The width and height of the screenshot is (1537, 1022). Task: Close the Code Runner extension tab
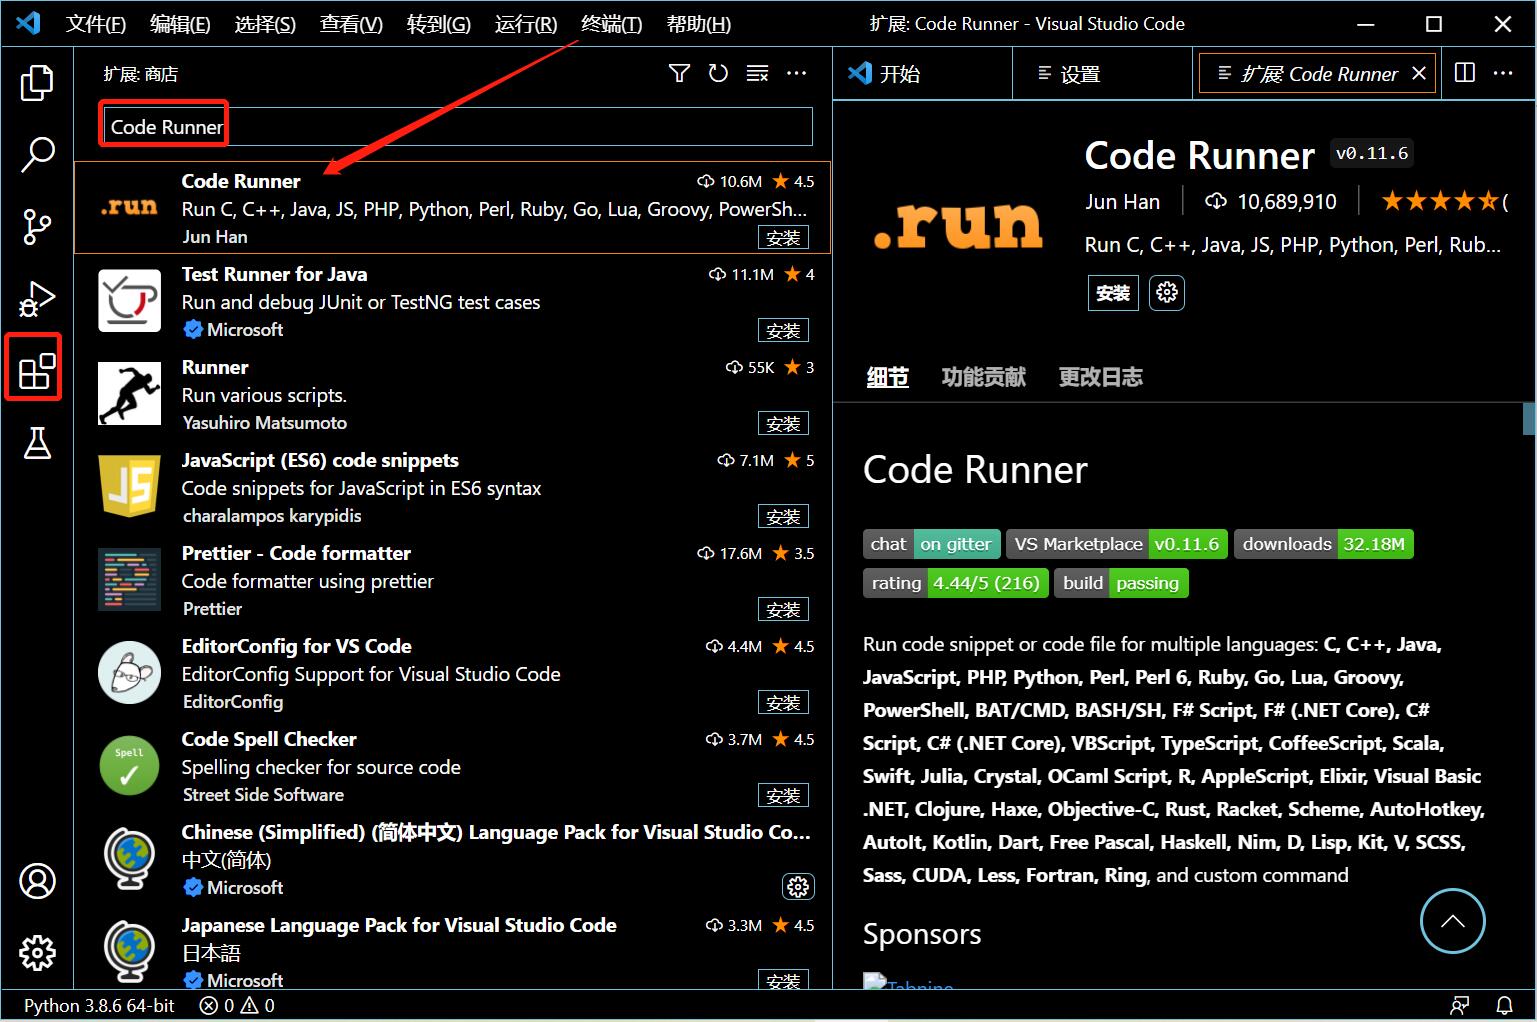(x=1418, y=73)
